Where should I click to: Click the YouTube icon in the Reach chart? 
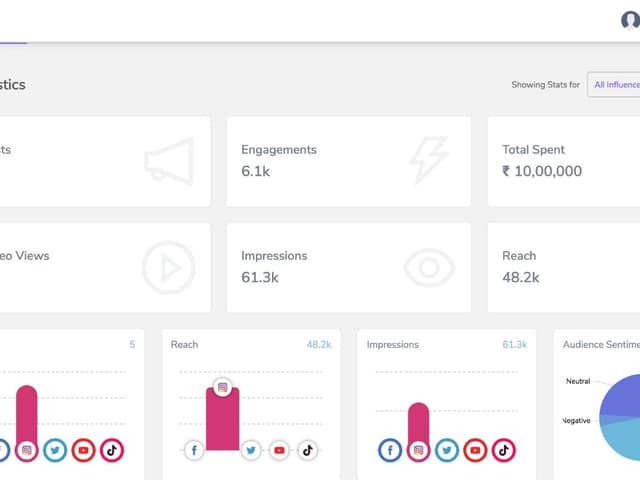coord(279,450)
